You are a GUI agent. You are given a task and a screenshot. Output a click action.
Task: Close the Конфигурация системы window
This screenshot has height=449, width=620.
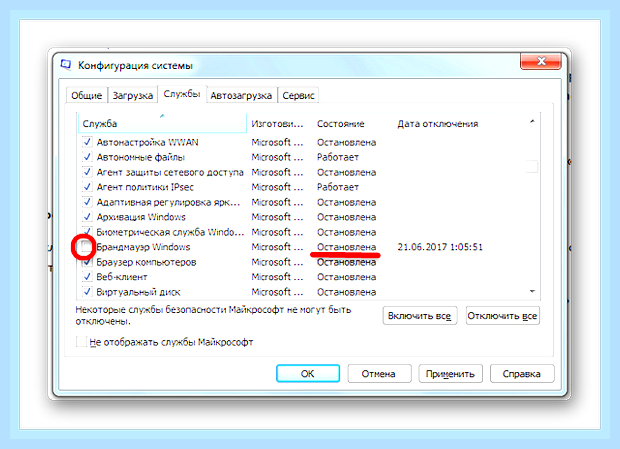(541, 61)
